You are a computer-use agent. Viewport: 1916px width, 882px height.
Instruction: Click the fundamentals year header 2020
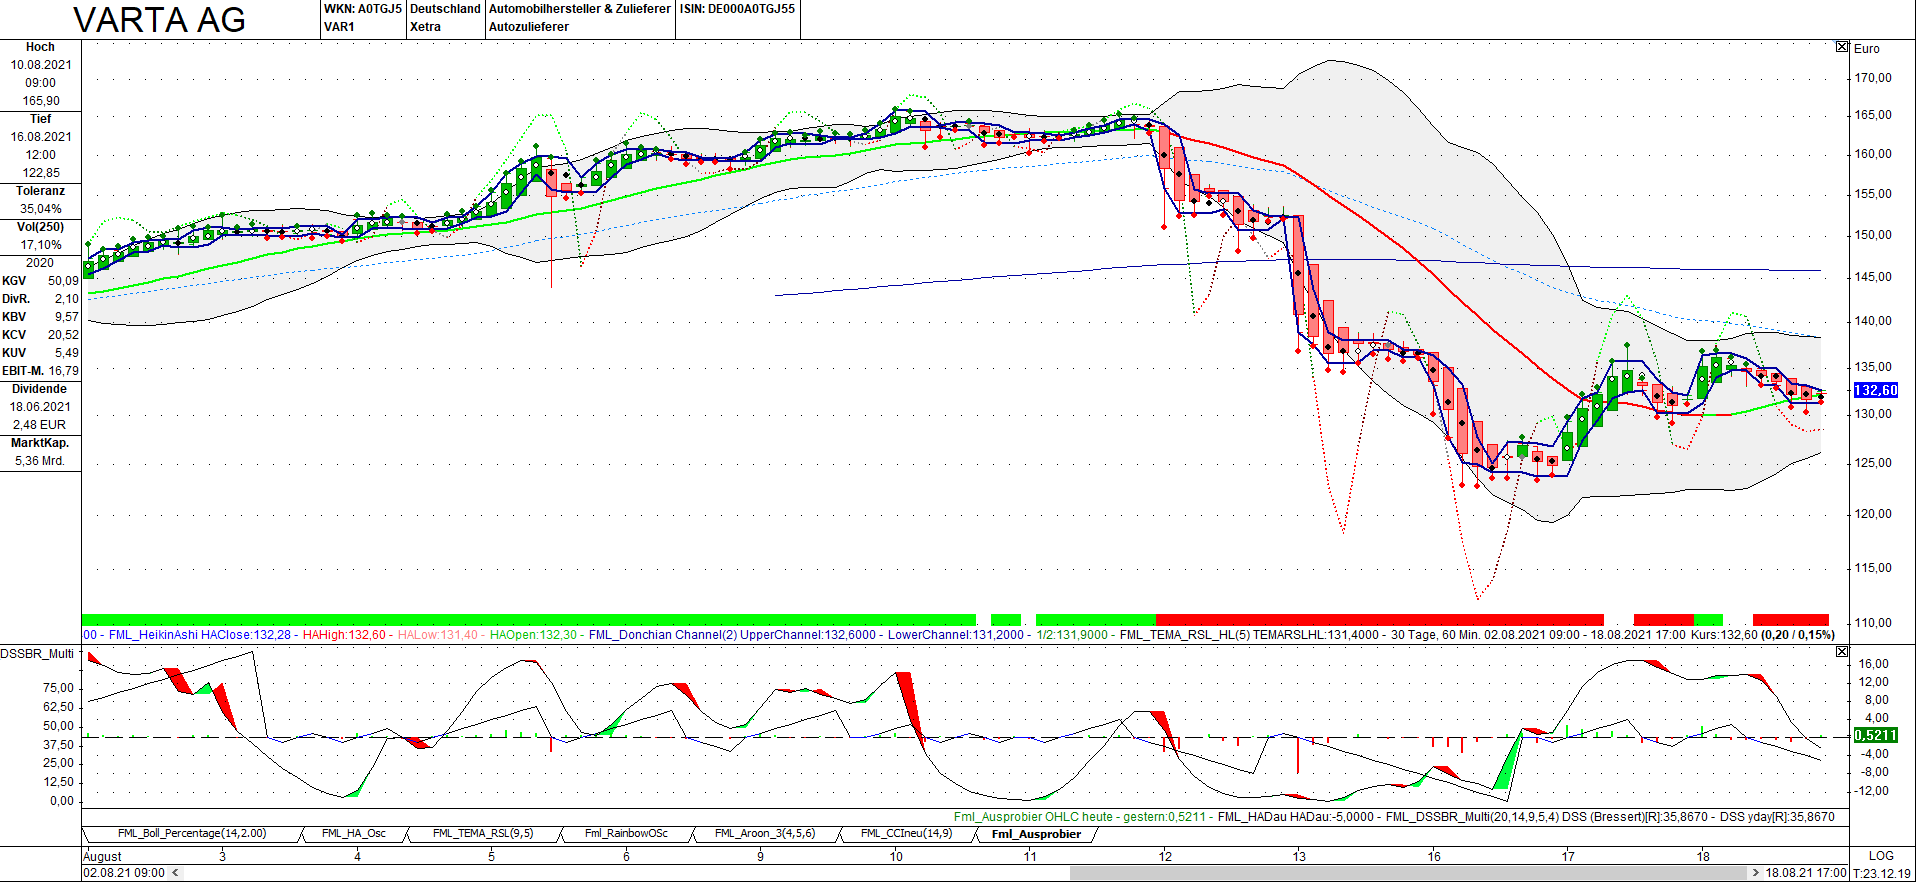(40, 263)
